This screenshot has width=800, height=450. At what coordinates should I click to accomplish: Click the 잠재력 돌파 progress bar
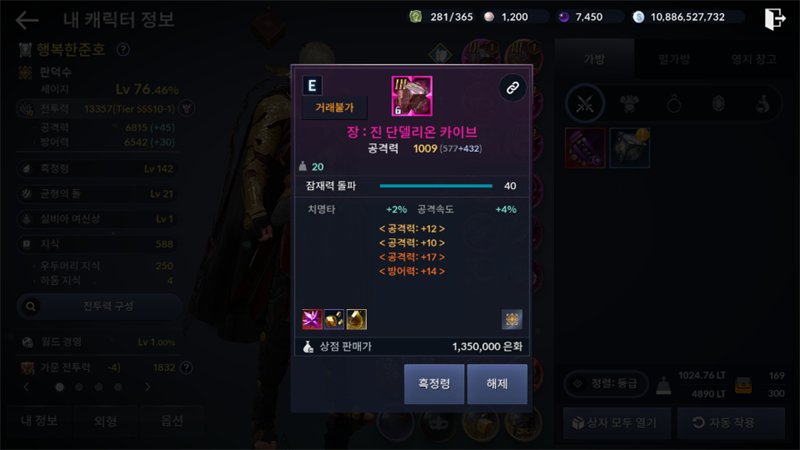click(436, 186)
